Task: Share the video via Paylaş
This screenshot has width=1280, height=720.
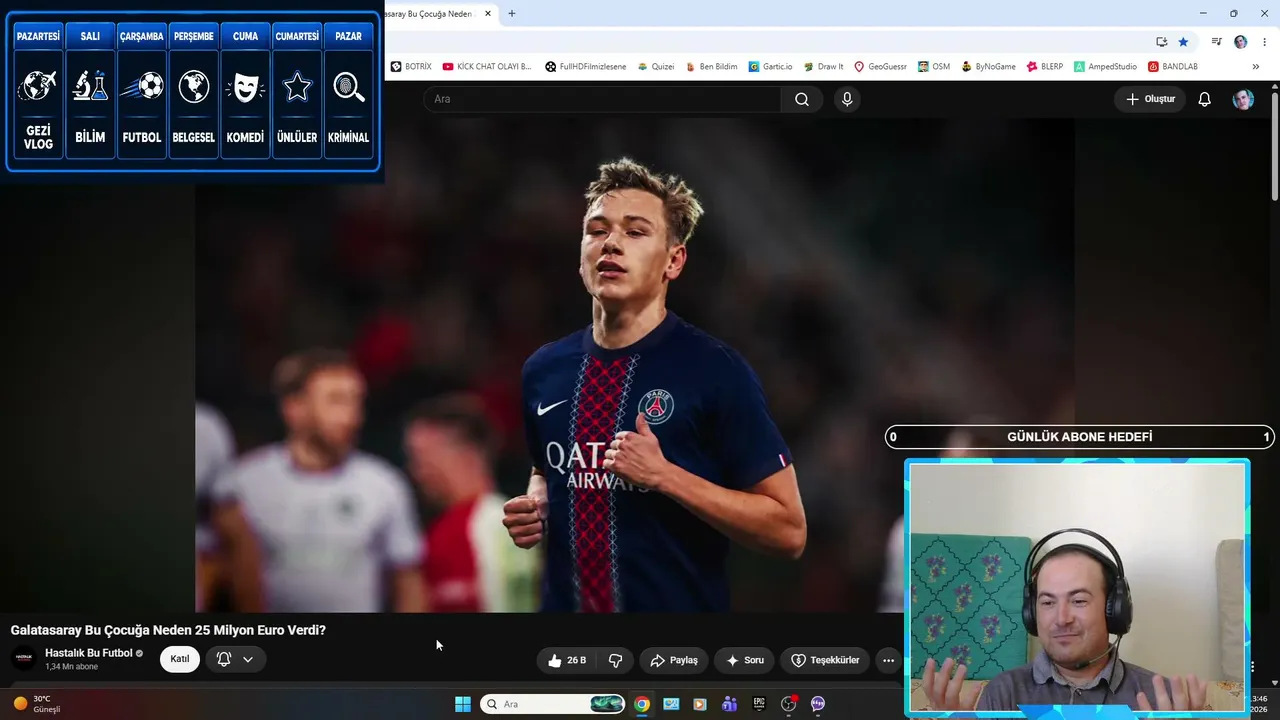Action: pyautogui.click(x=674, y=660)
